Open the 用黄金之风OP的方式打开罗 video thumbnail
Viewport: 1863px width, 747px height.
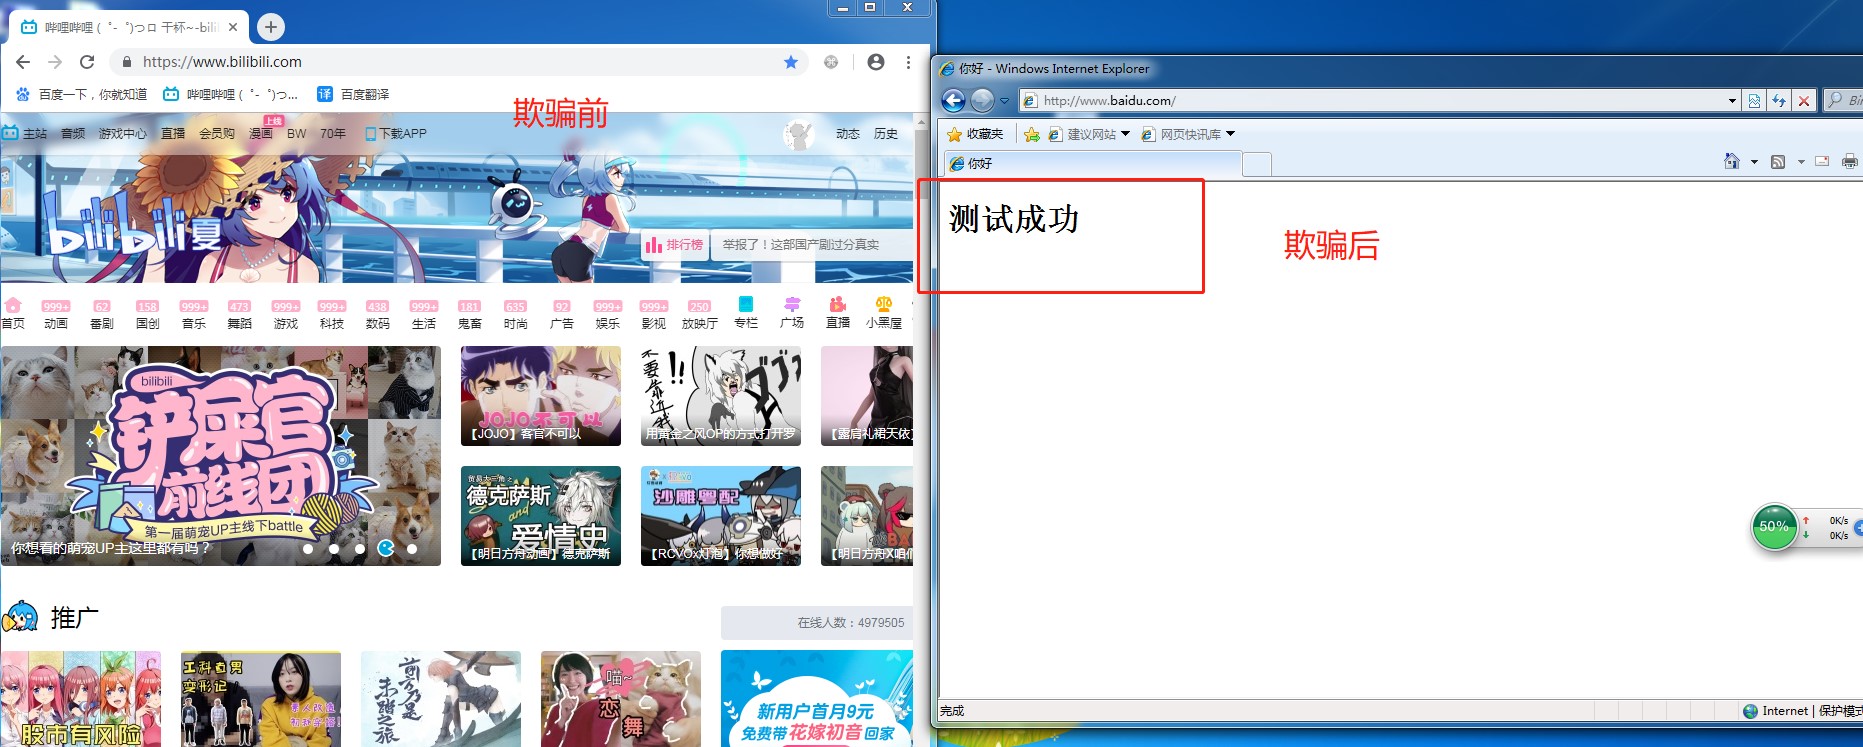(x=721, y=396)
